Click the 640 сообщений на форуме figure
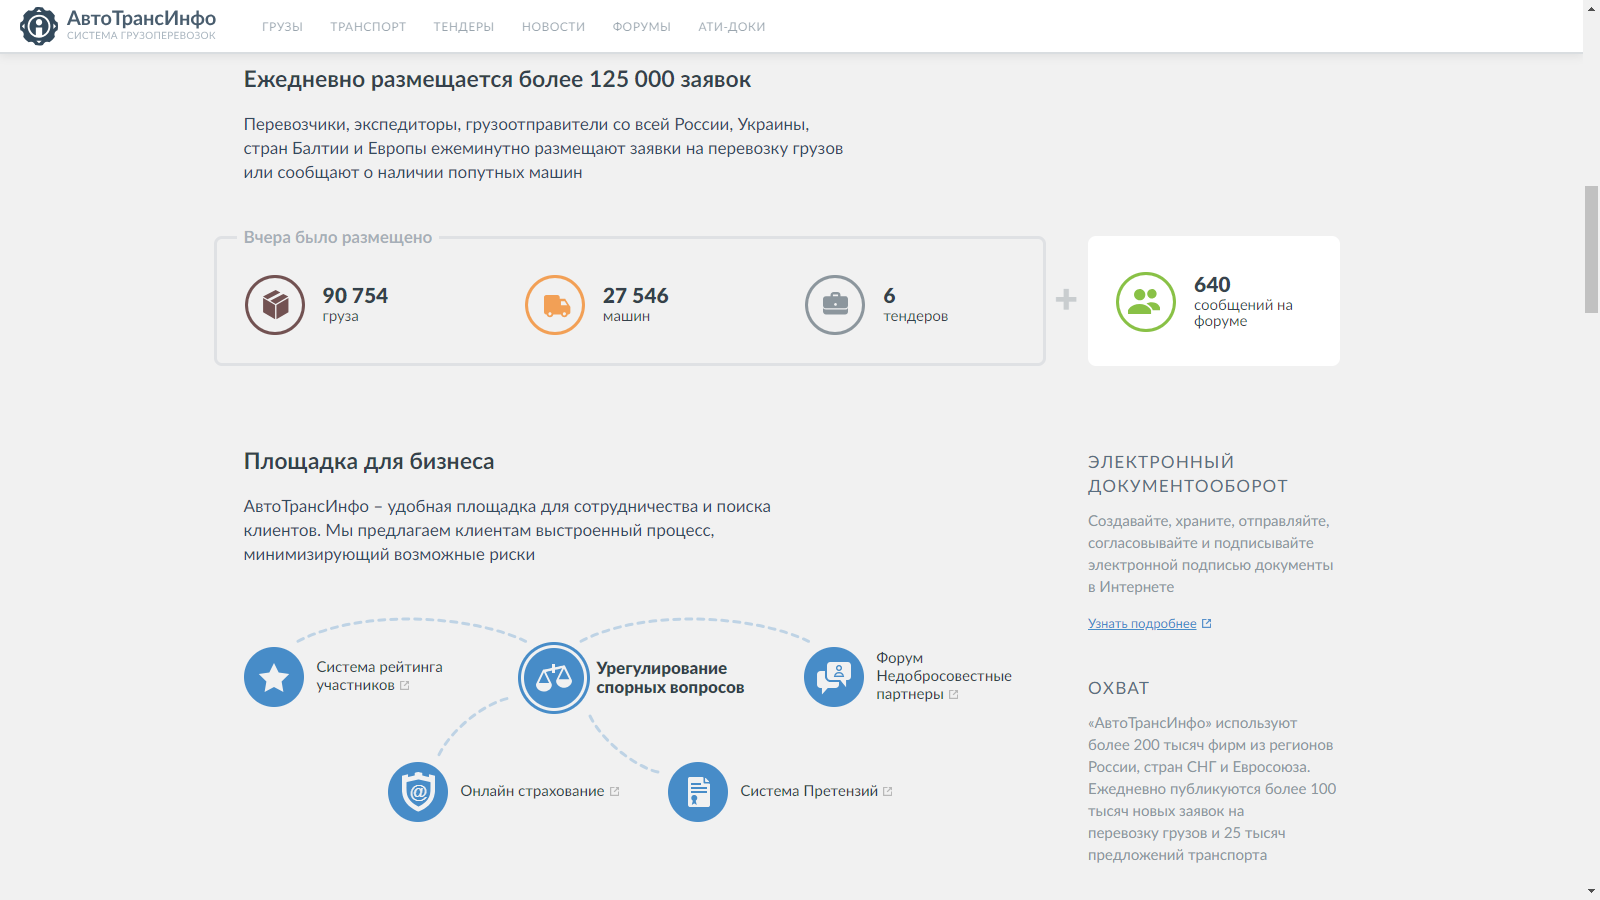The height and width of the screenshot is (900, 1600). tap(1243, 301)
